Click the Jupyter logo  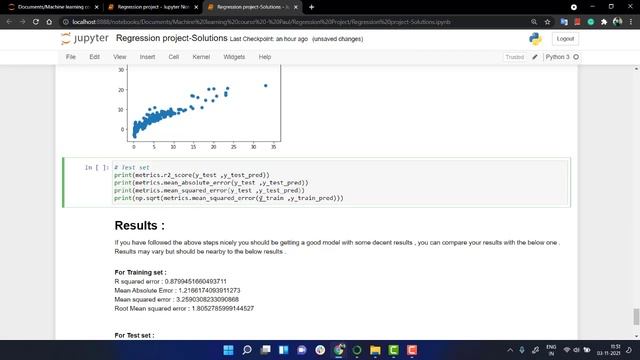[x=85, y=38]
